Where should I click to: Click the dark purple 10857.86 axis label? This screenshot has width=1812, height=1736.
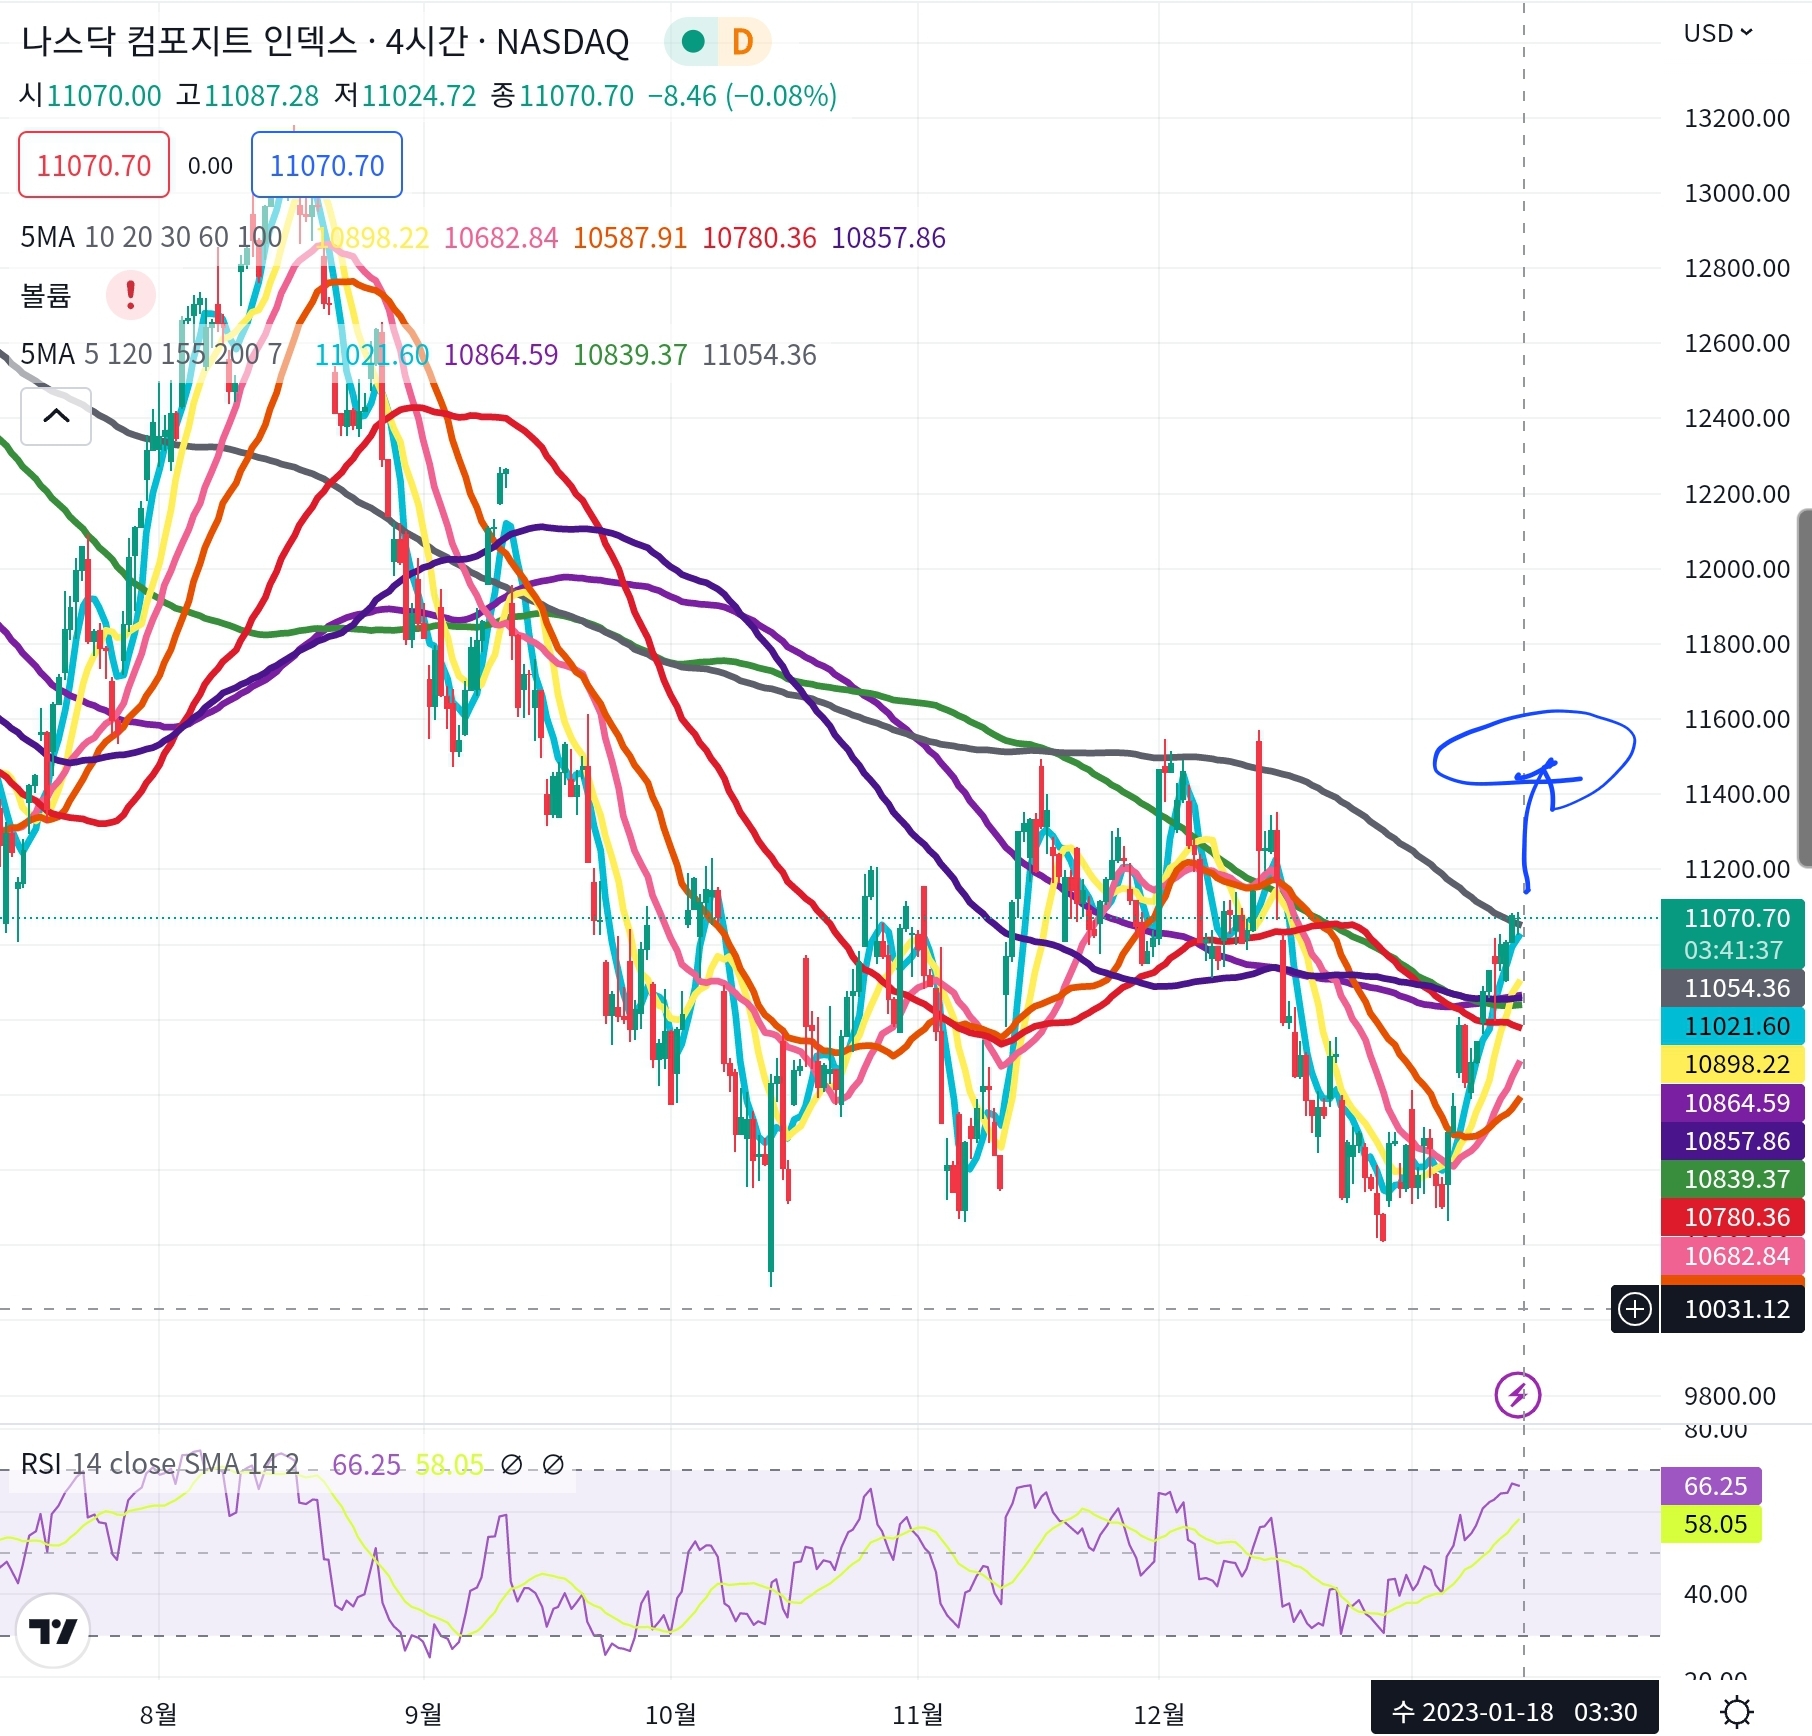click(1733, 1141)
